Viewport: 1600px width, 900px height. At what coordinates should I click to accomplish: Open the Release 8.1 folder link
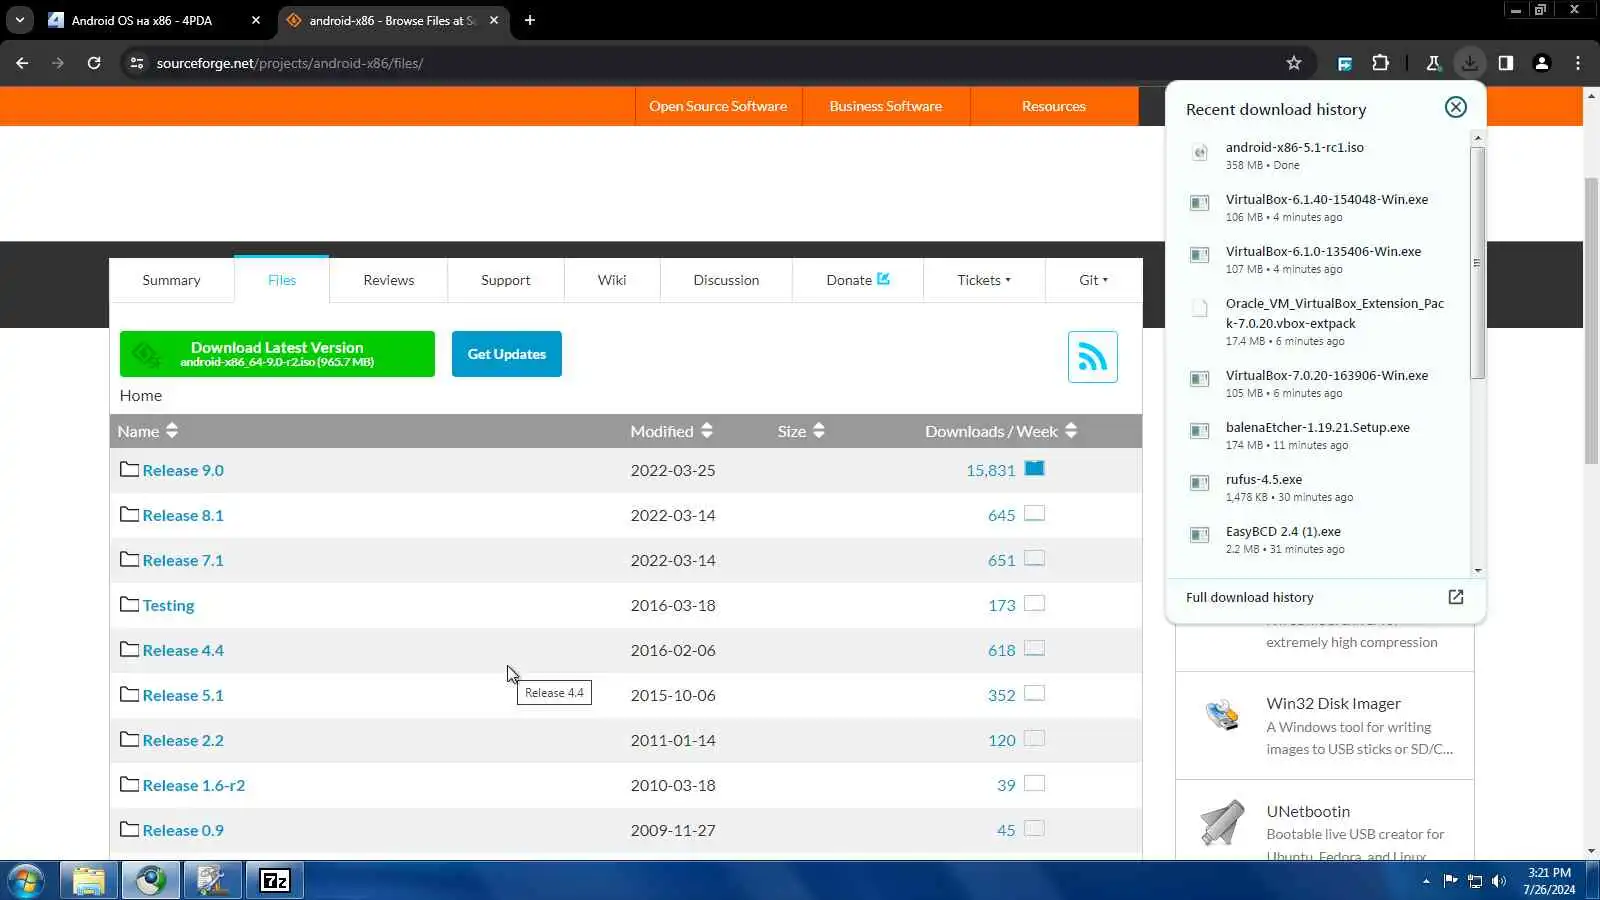pos(183,515)
